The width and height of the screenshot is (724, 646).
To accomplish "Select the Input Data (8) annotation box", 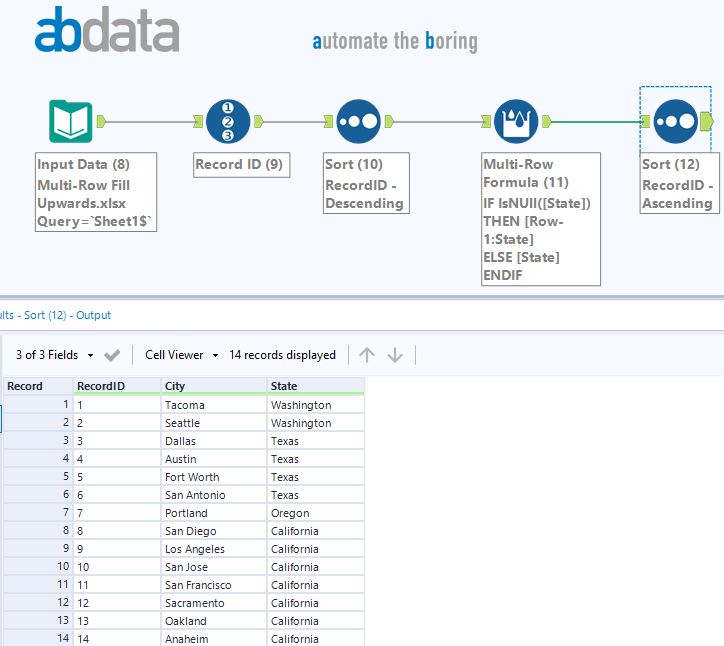I will [x=96, y=192].
